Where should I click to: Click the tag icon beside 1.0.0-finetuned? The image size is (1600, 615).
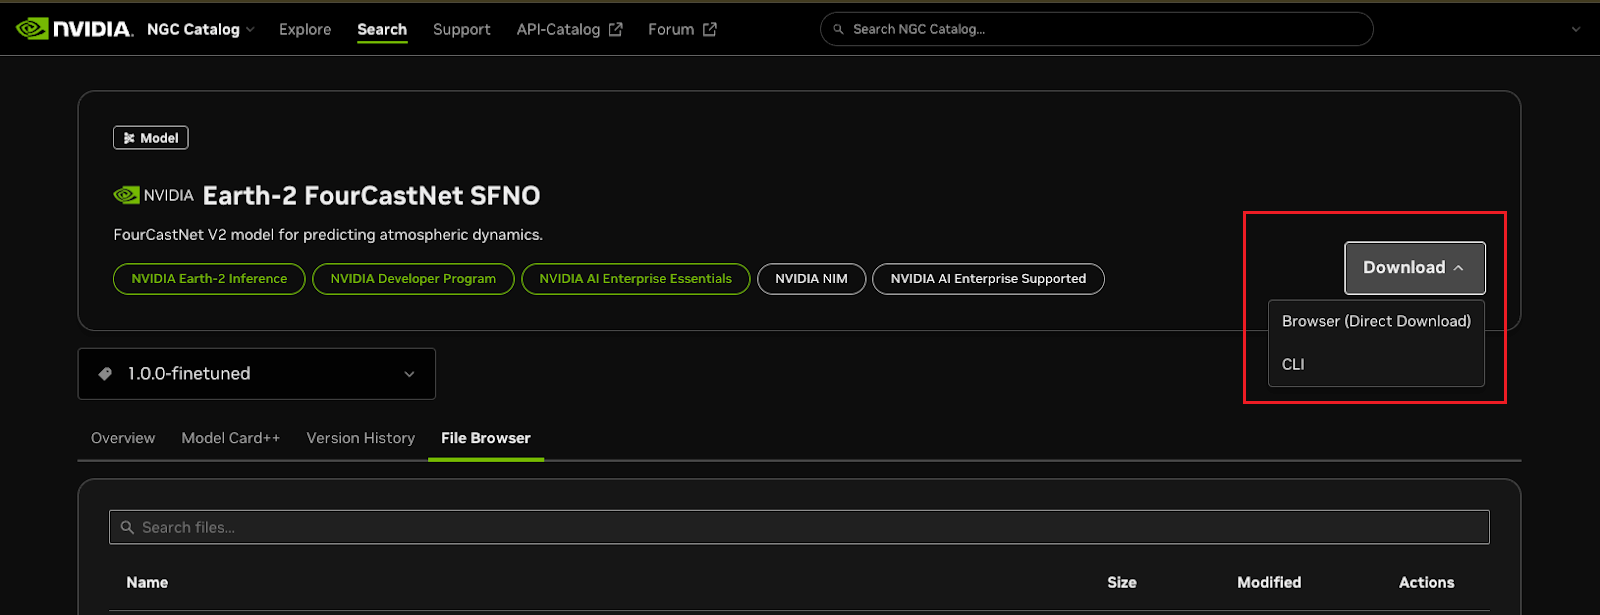(x=105, y=374)
